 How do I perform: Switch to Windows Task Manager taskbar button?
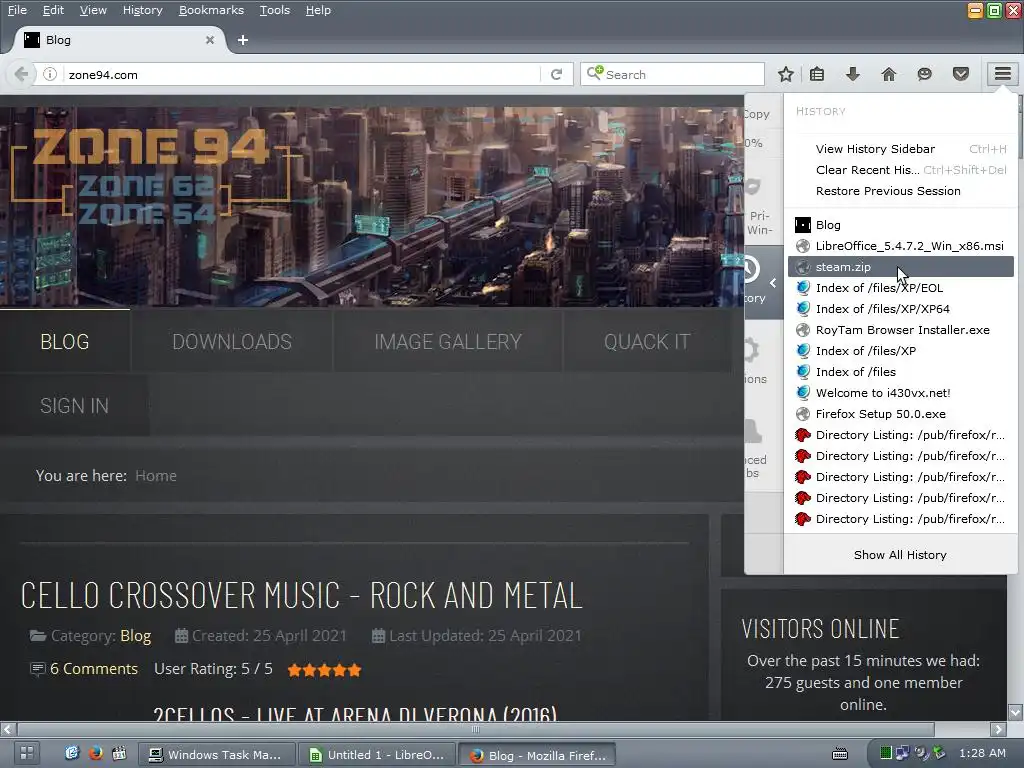(216, 754)
